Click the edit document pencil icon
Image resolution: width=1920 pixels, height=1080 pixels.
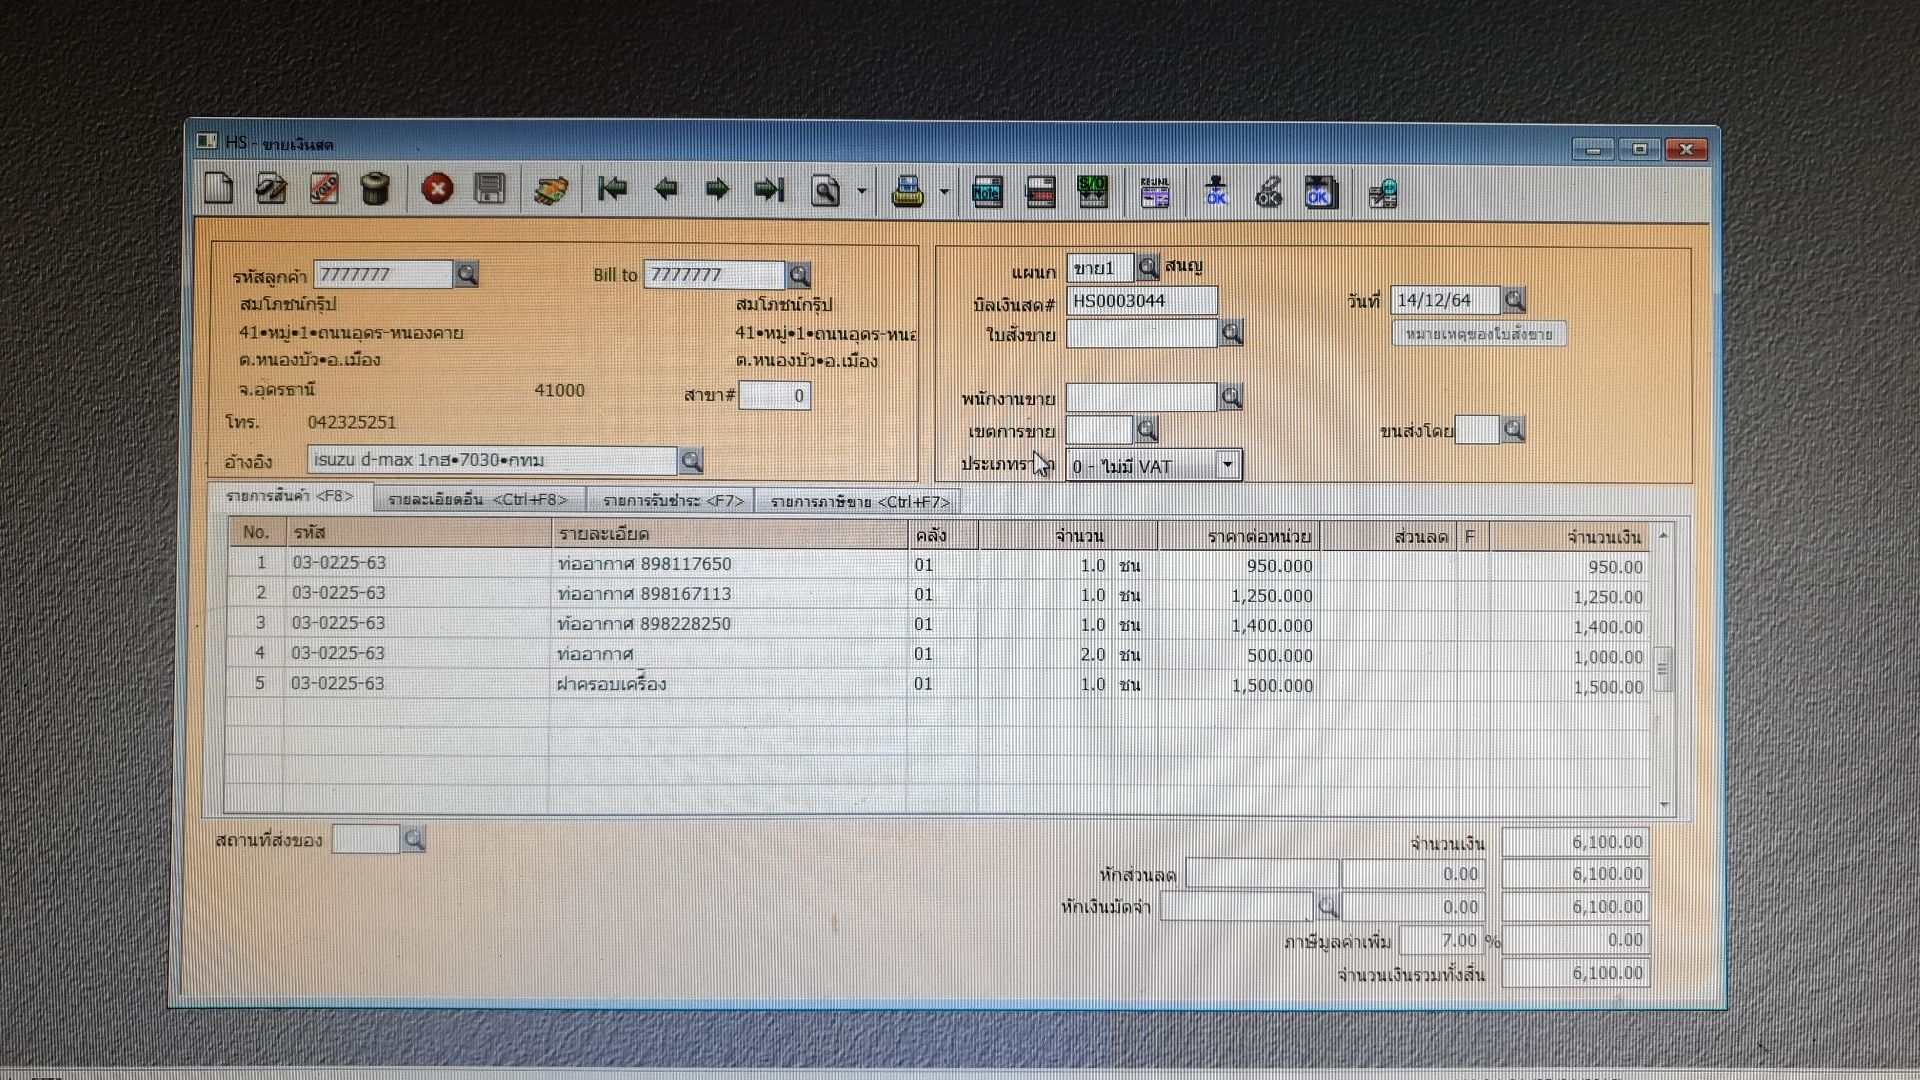pyautogui.click(x=271, y=188)
